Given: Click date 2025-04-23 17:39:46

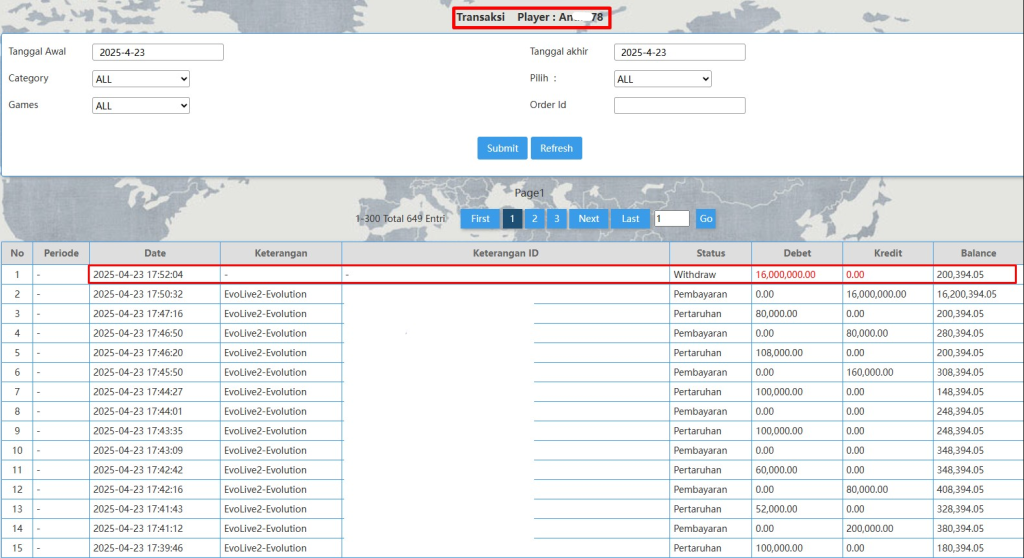Looking at the screenshot, I should (x=138, y=548).
